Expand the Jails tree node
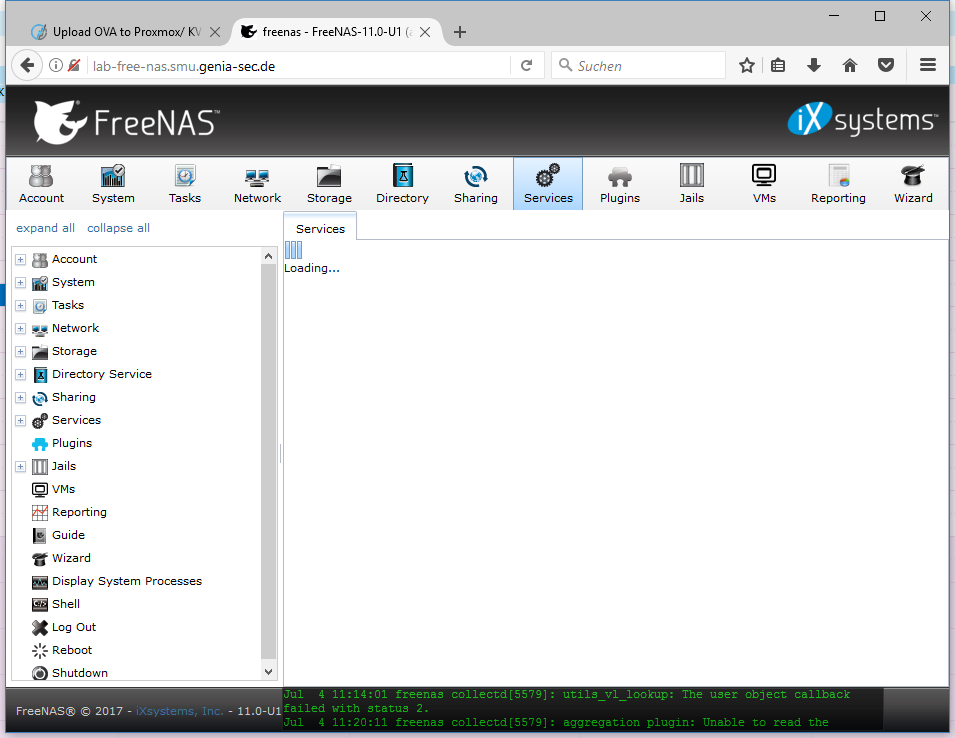This screenshot has width=955, height=738. tap(20, 466)
